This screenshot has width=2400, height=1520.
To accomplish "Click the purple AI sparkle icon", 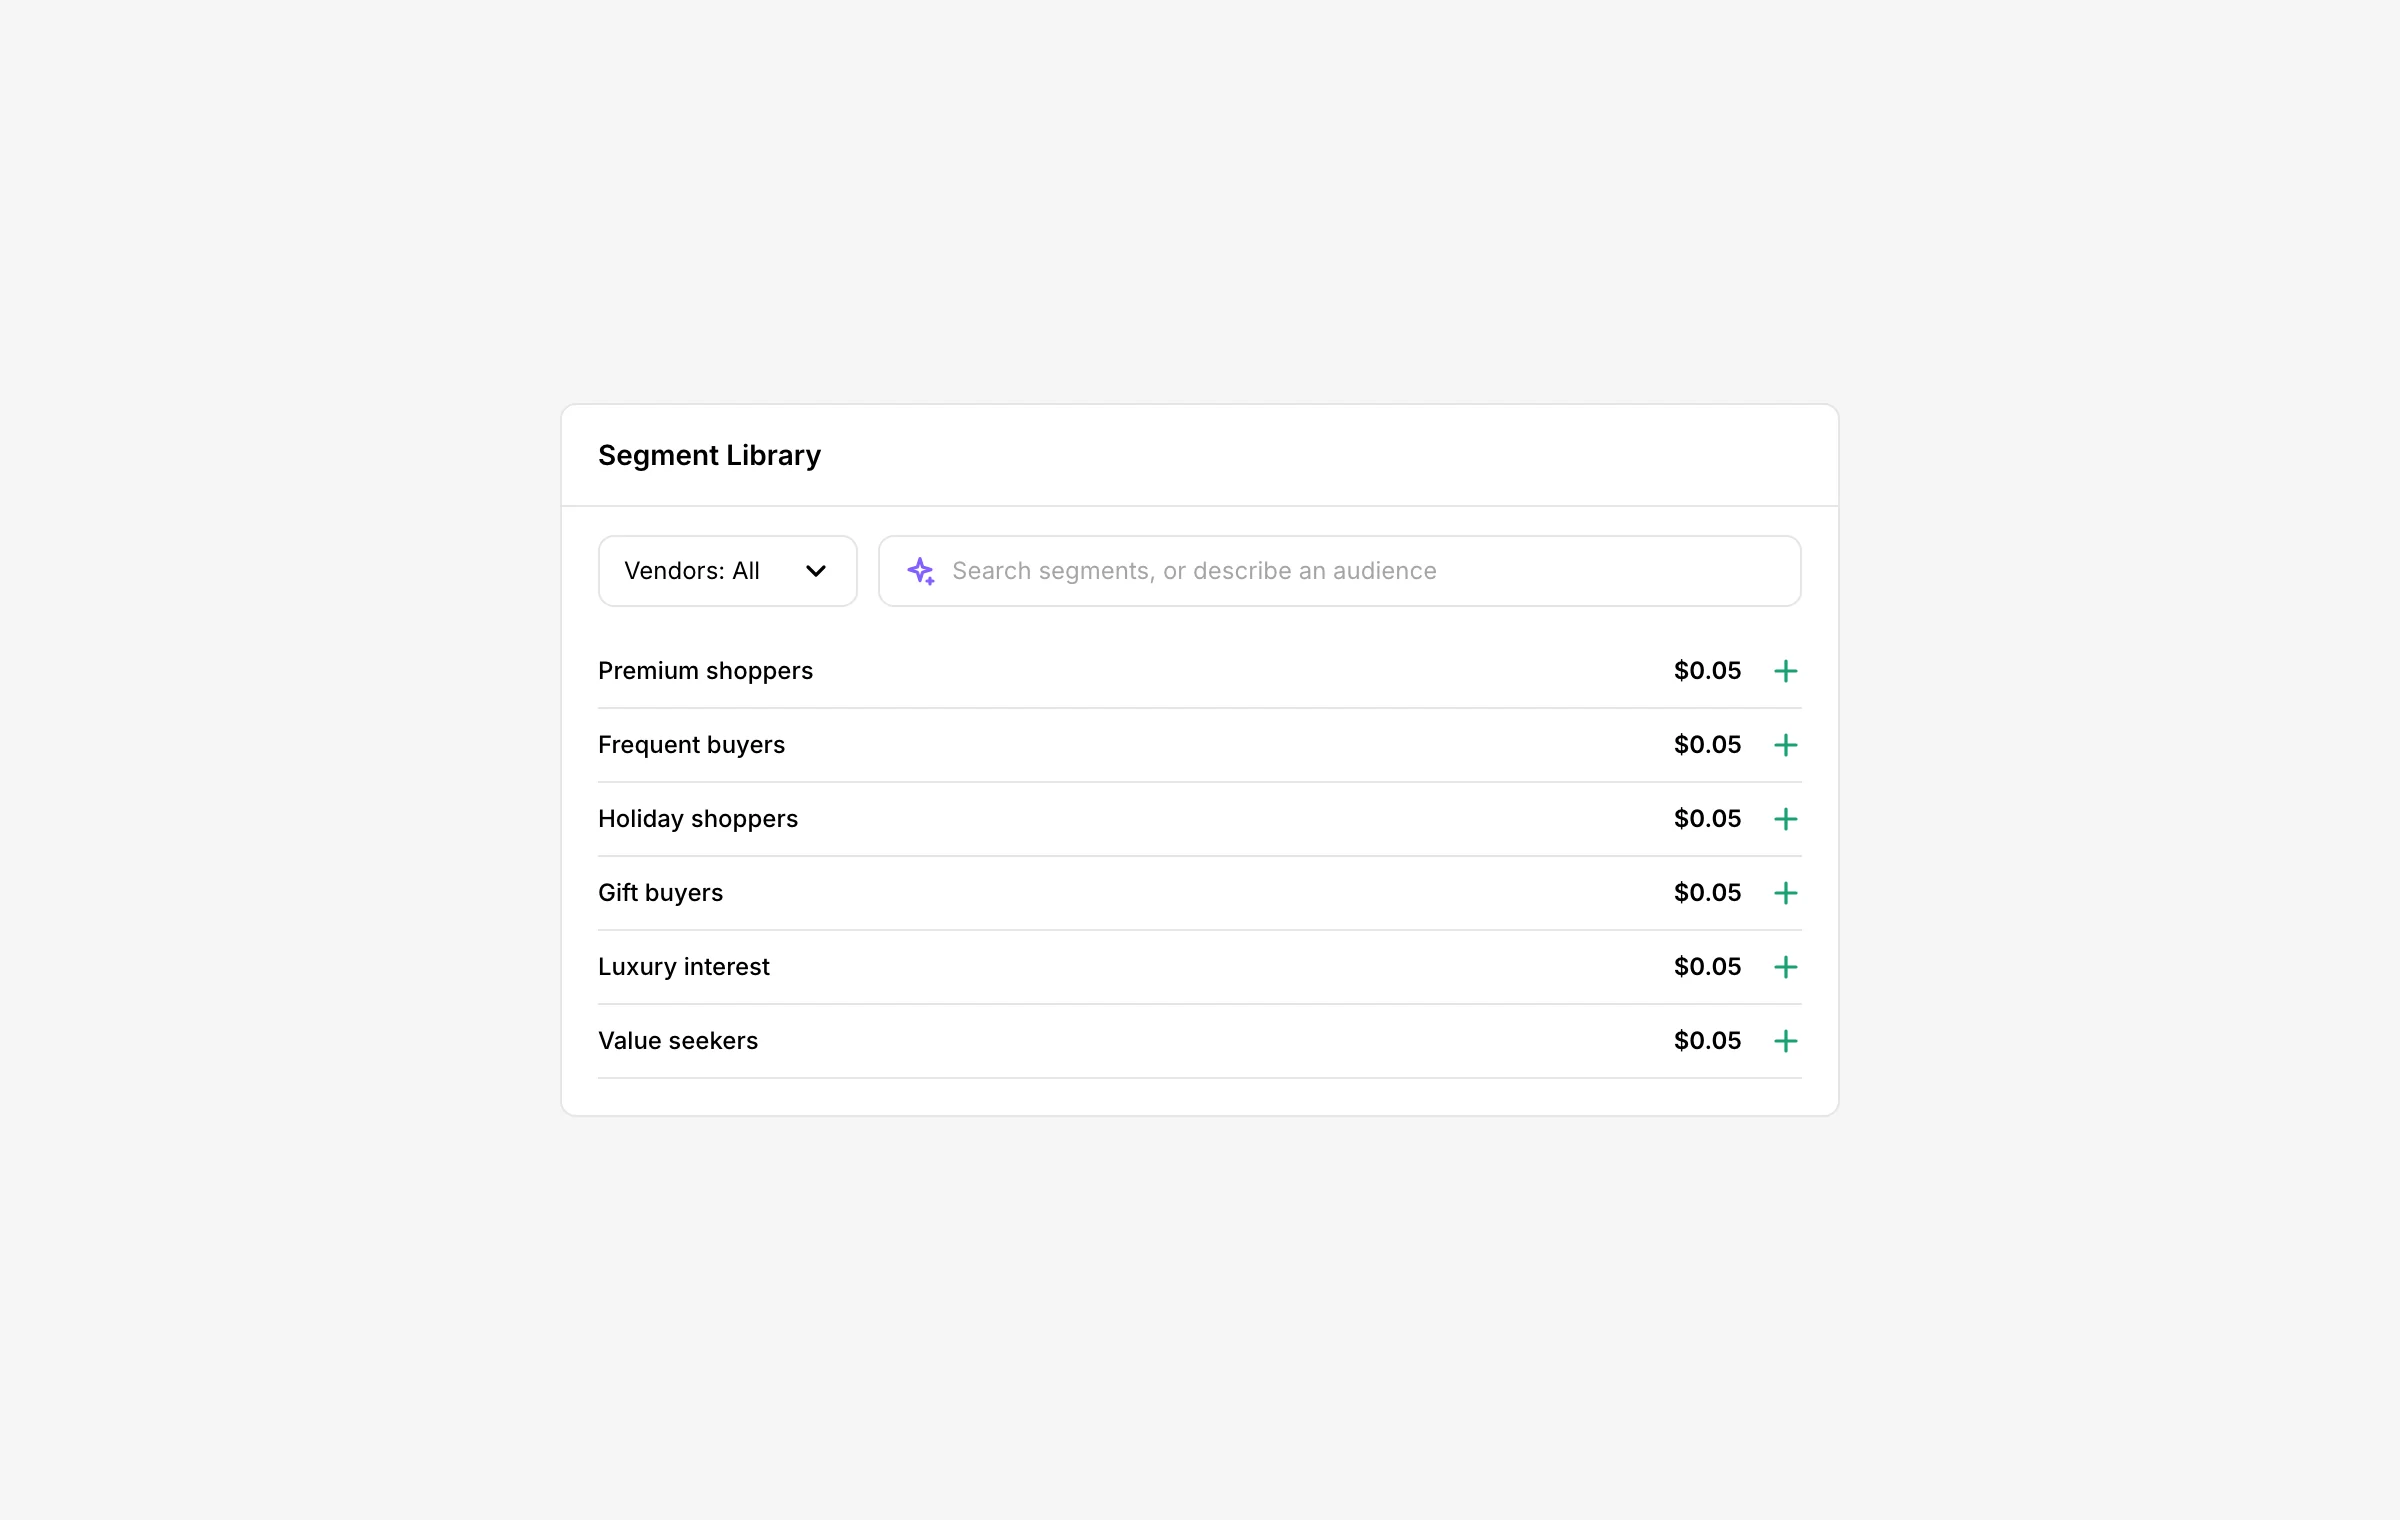I will [x=921, y=571].
